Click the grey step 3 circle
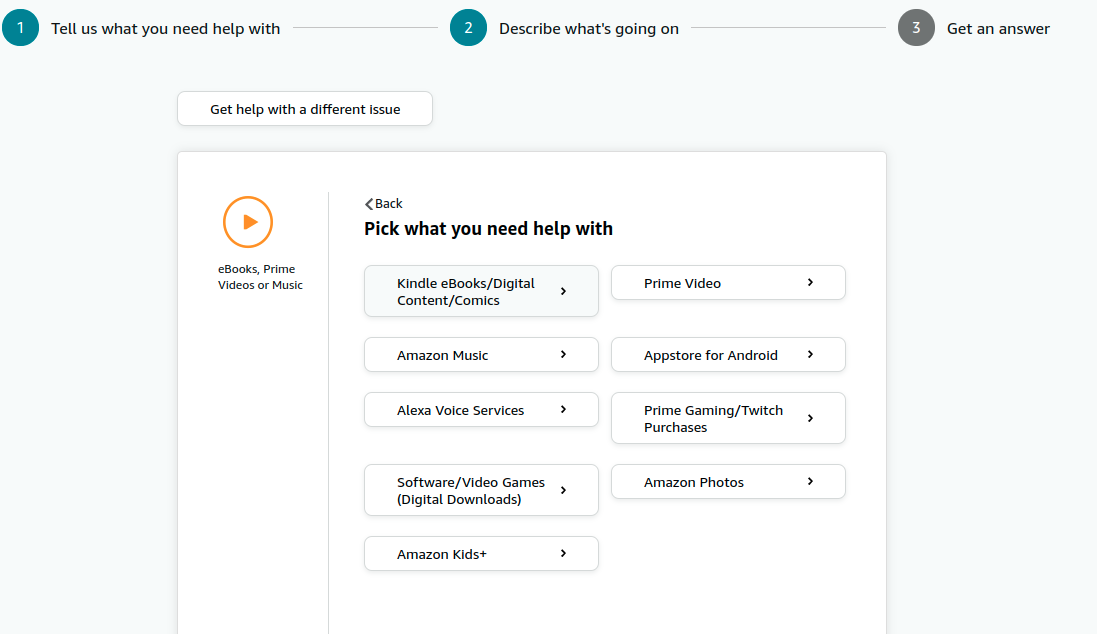The width and height of the screenshot is (1097, 634). (916, 28)
